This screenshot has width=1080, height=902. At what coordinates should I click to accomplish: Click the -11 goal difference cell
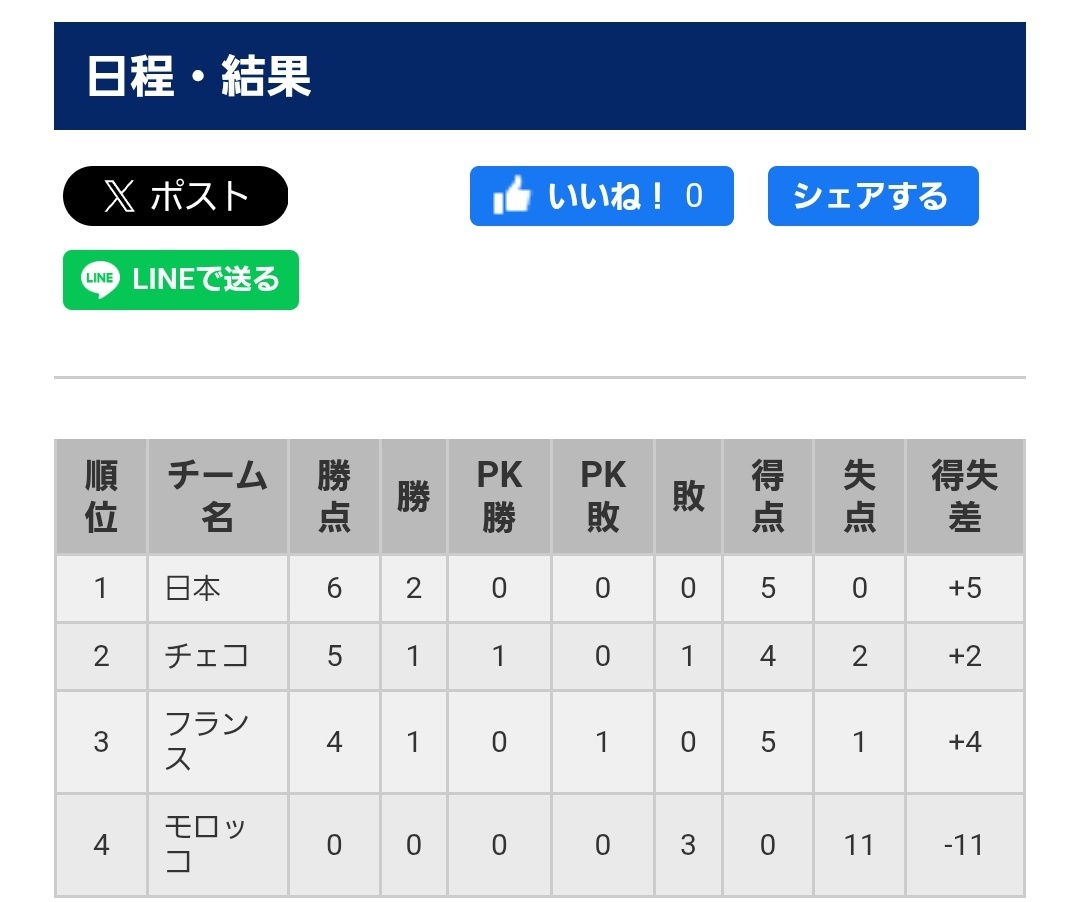pos(964,844)
